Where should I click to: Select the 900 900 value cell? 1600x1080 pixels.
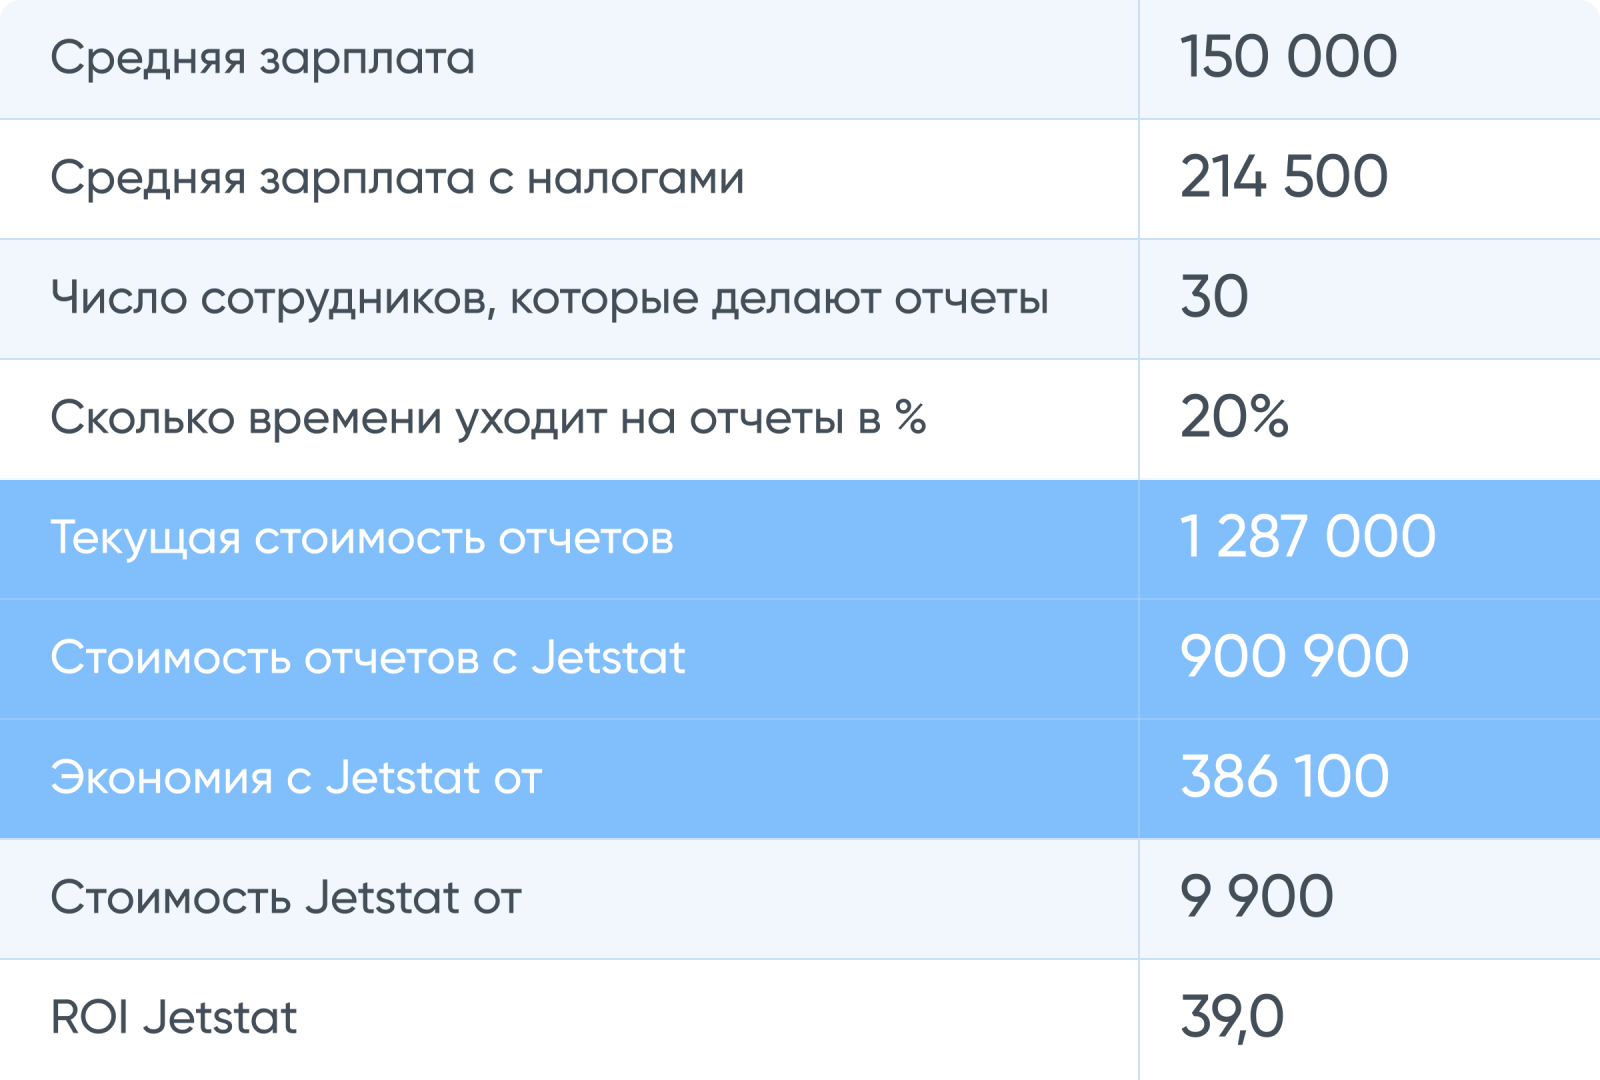1294,657
